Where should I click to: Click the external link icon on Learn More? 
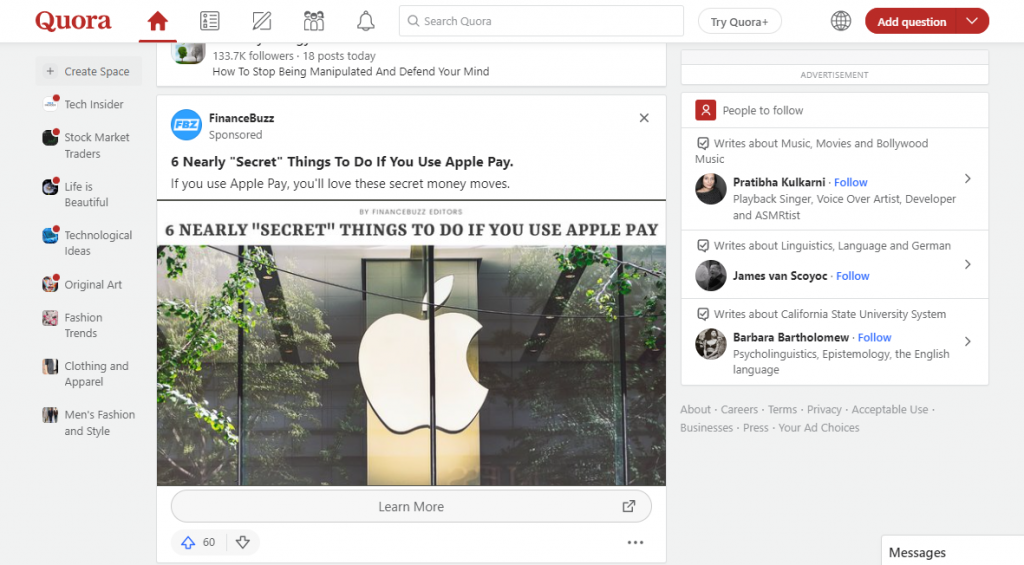tap(628, 506)
